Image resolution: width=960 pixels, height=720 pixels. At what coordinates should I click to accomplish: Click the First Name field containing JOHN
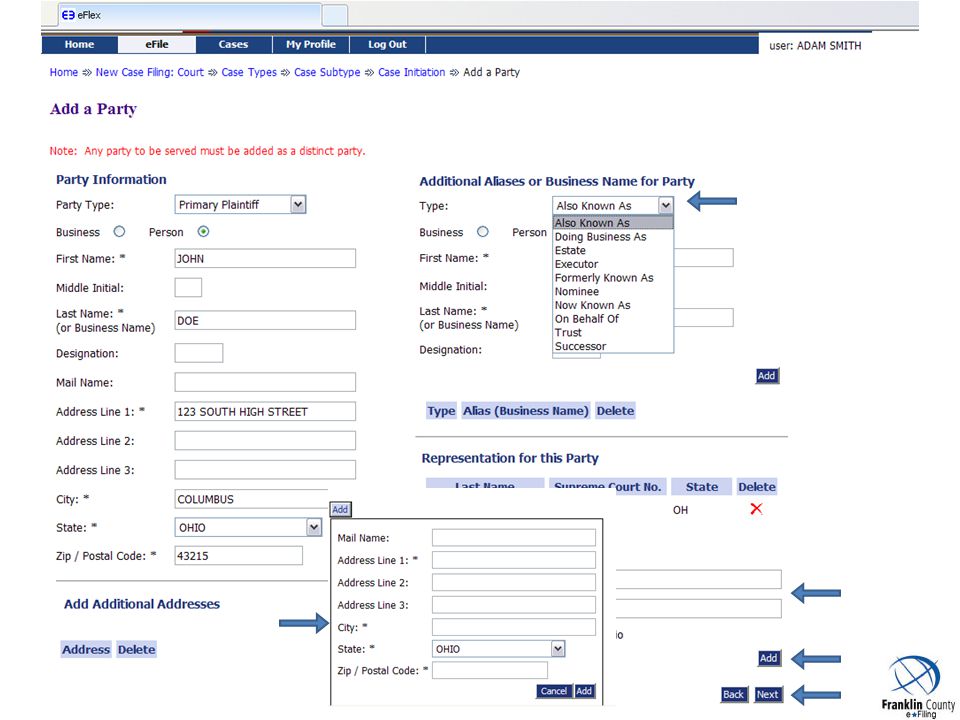[x=265, y=258]
